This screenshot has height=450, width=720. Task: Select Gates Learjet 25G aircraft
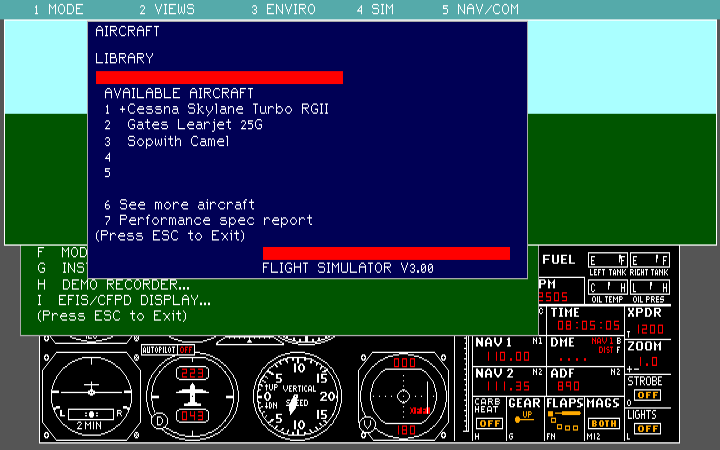click(183, 125)
